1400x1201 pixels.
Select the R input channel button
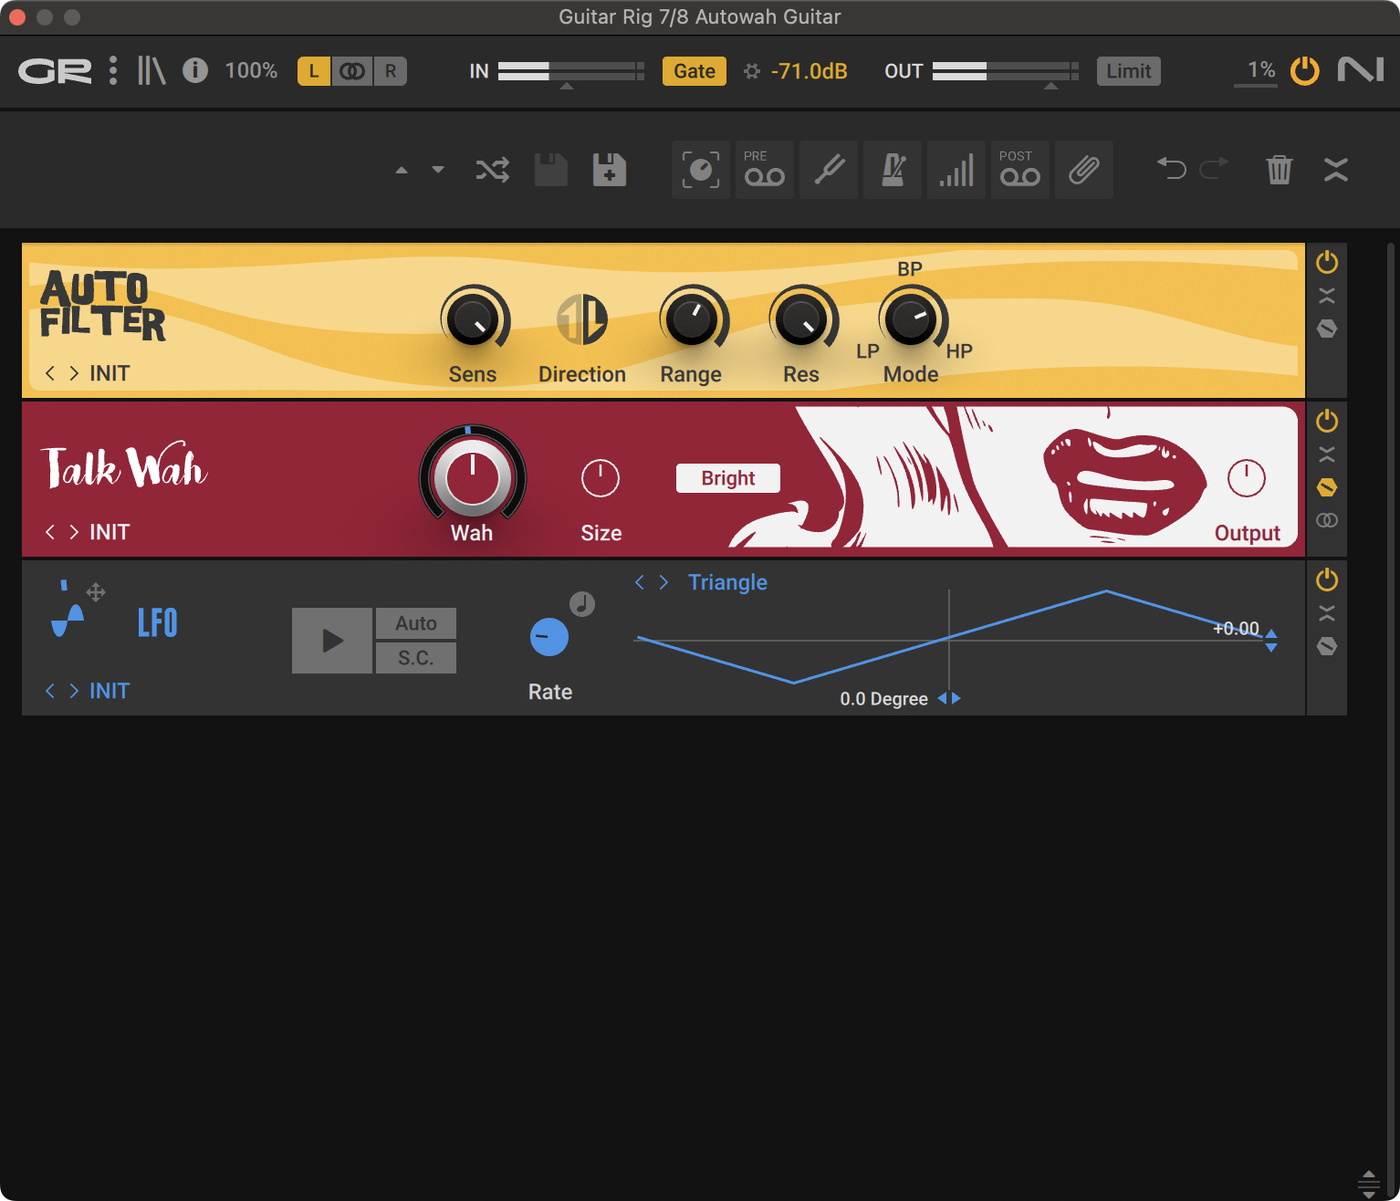coord(390,71)
